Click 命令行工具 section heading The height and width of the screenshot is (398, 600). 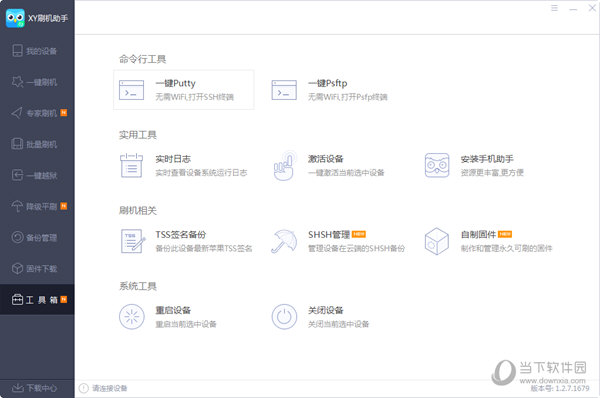click(142, 59)
